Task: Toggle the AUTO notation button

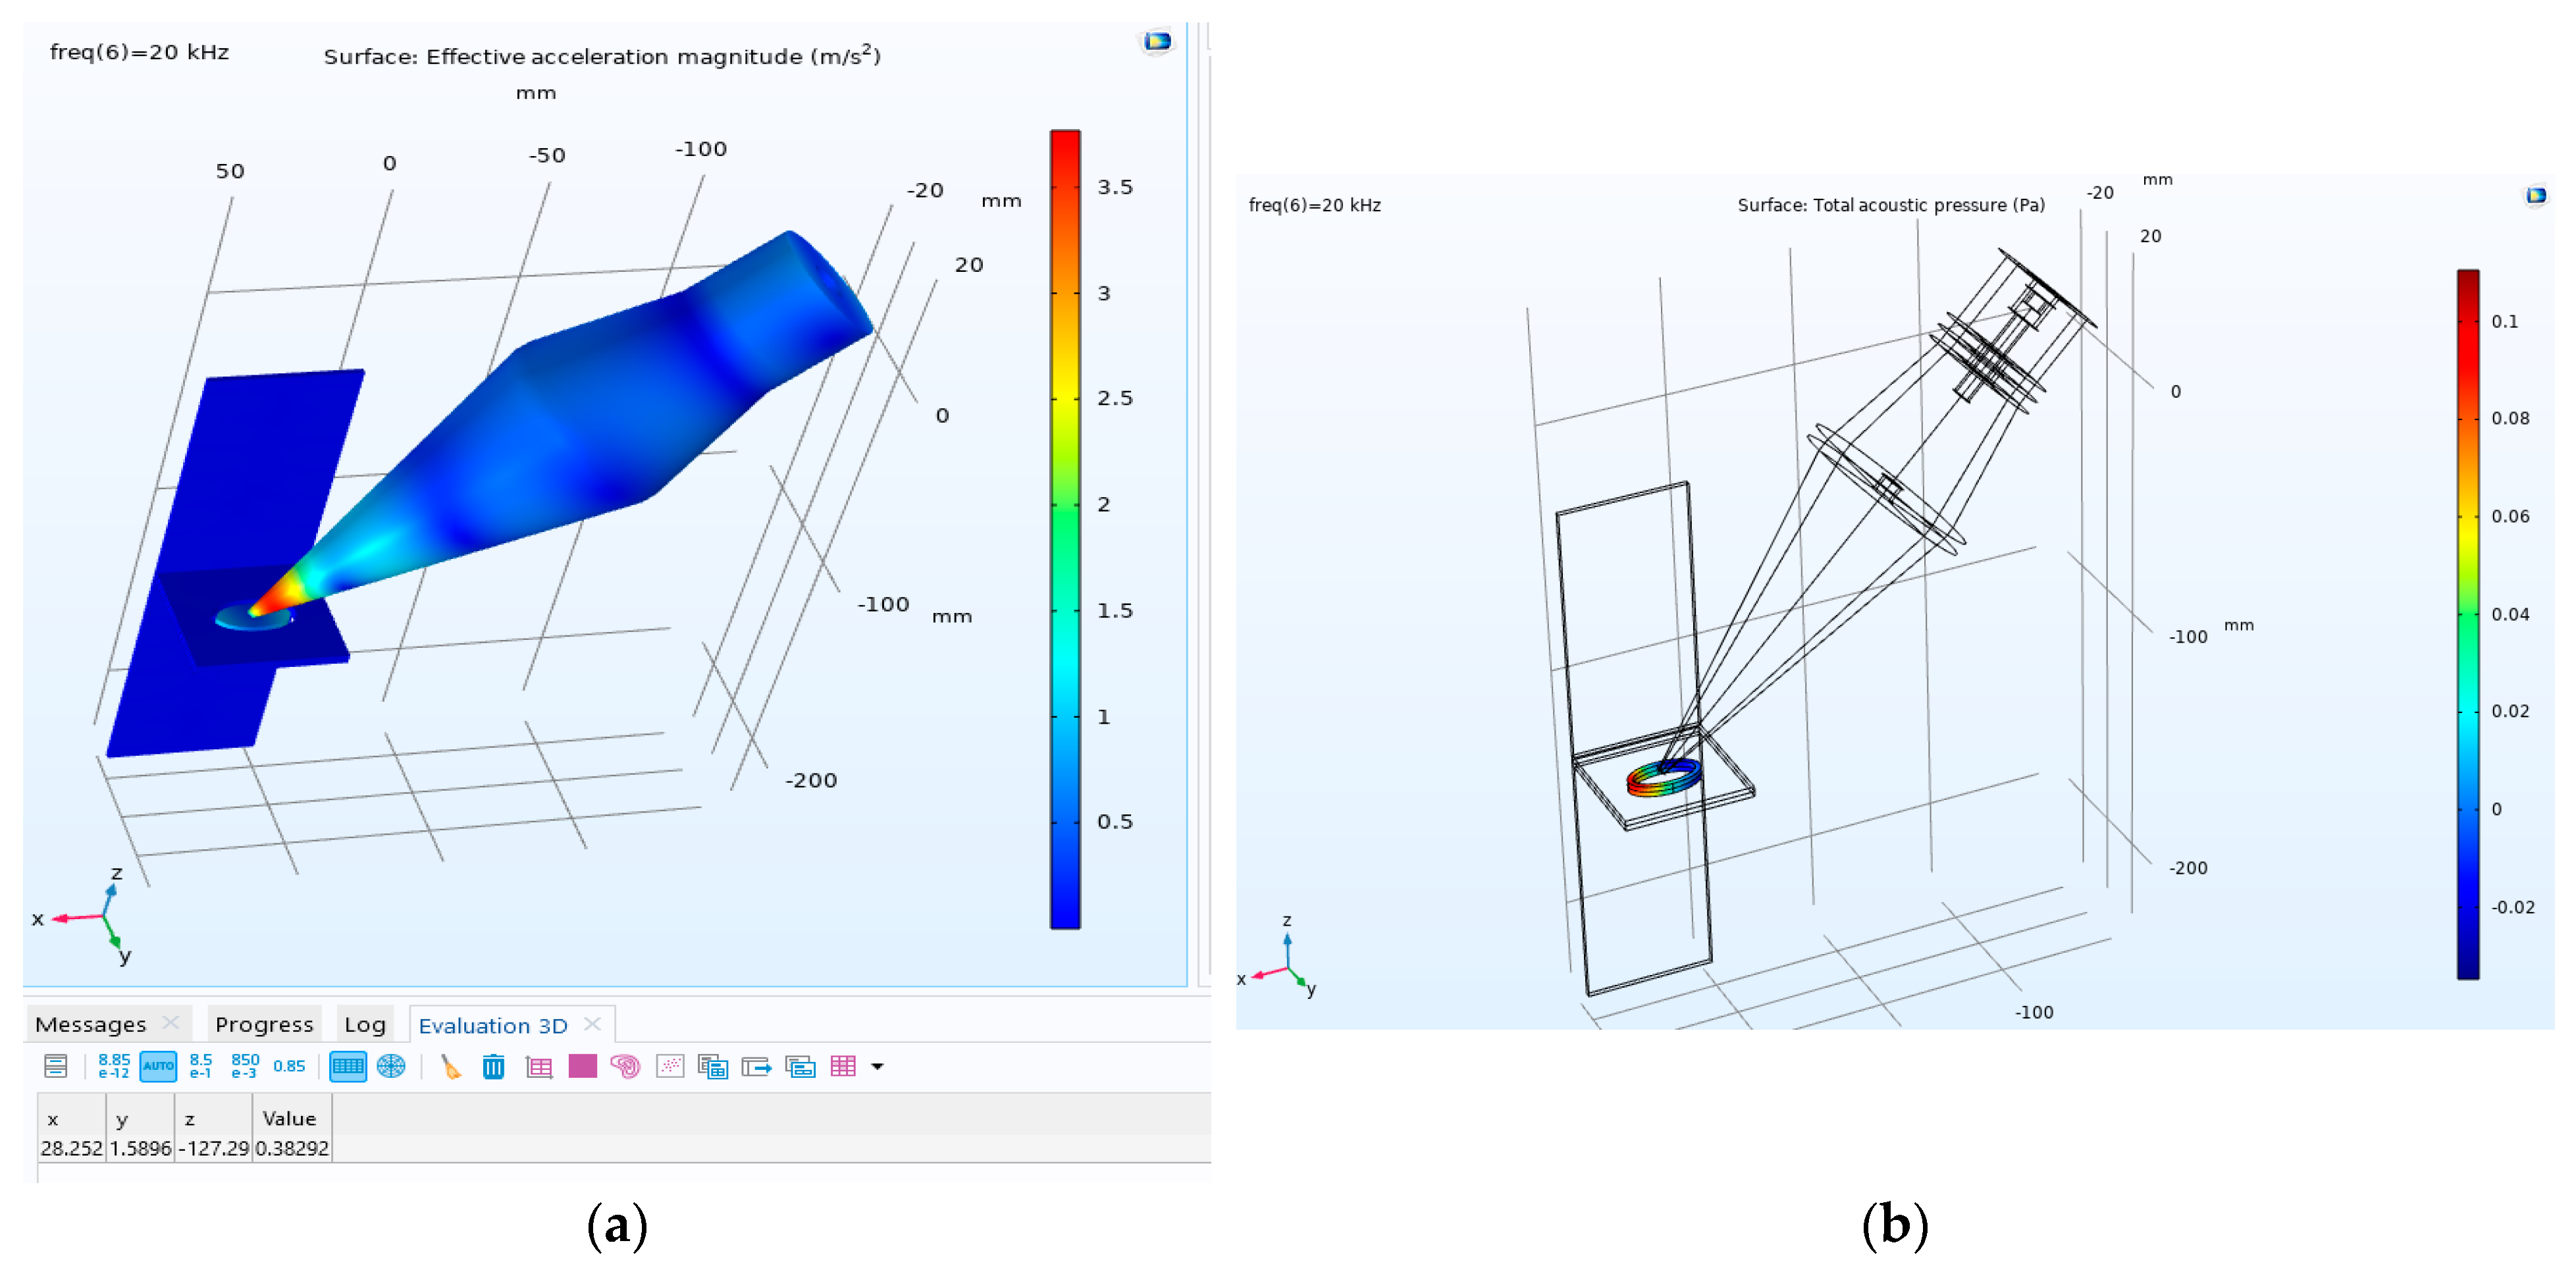Action: 158,1066
